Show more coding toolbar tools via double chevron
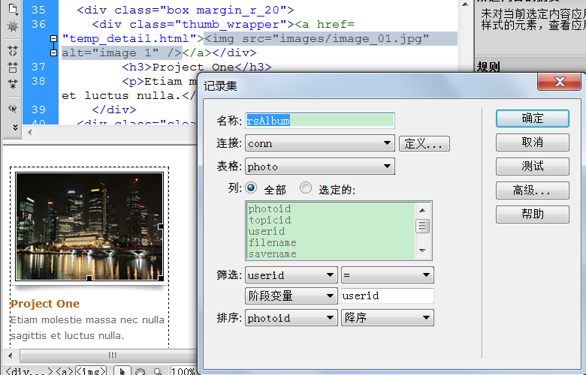The height and width of the screenshot is (375, 586). click(x=15, y=127)
